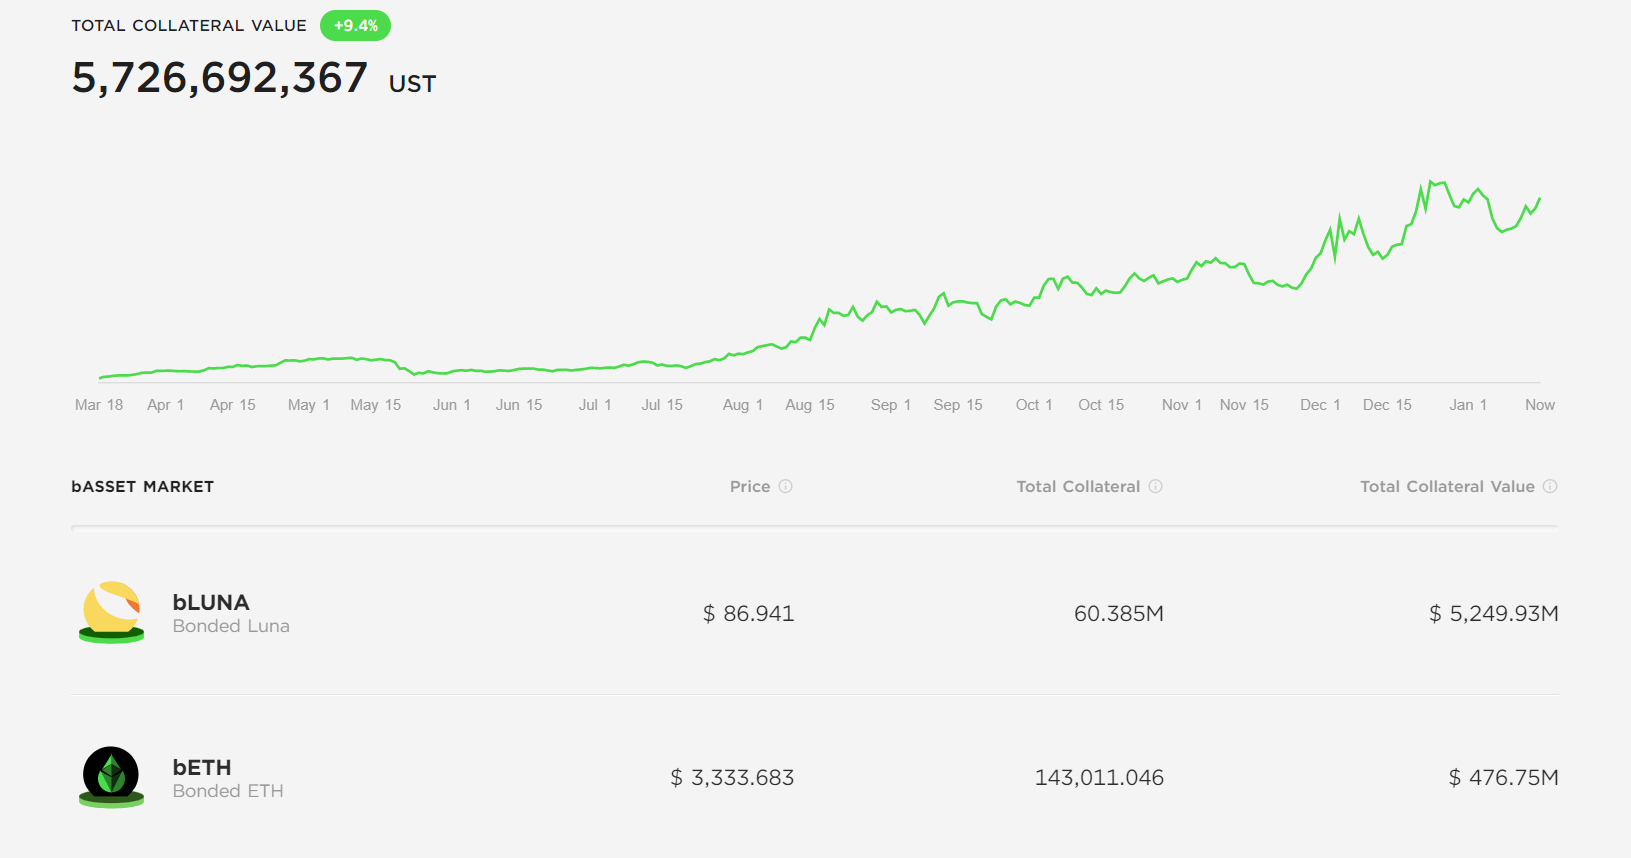The width and height of the screenshot is (1631, 858).
Task: Click the 143,011.046 total collateral value
Action: click(1099, 777)
